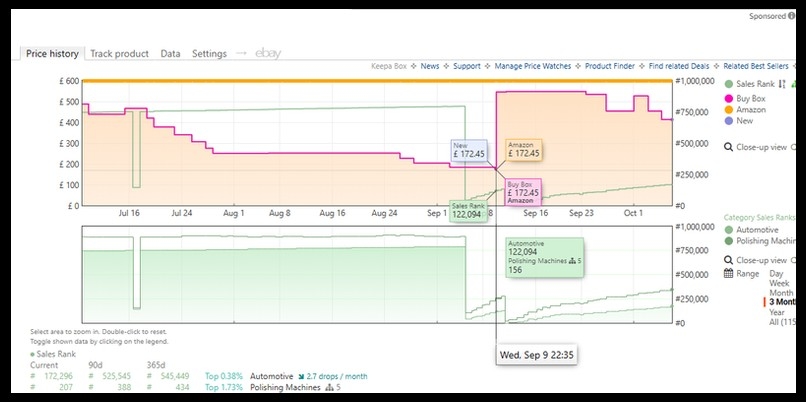Open the Data tab
The image size is (806, 402).
point(170,53)
